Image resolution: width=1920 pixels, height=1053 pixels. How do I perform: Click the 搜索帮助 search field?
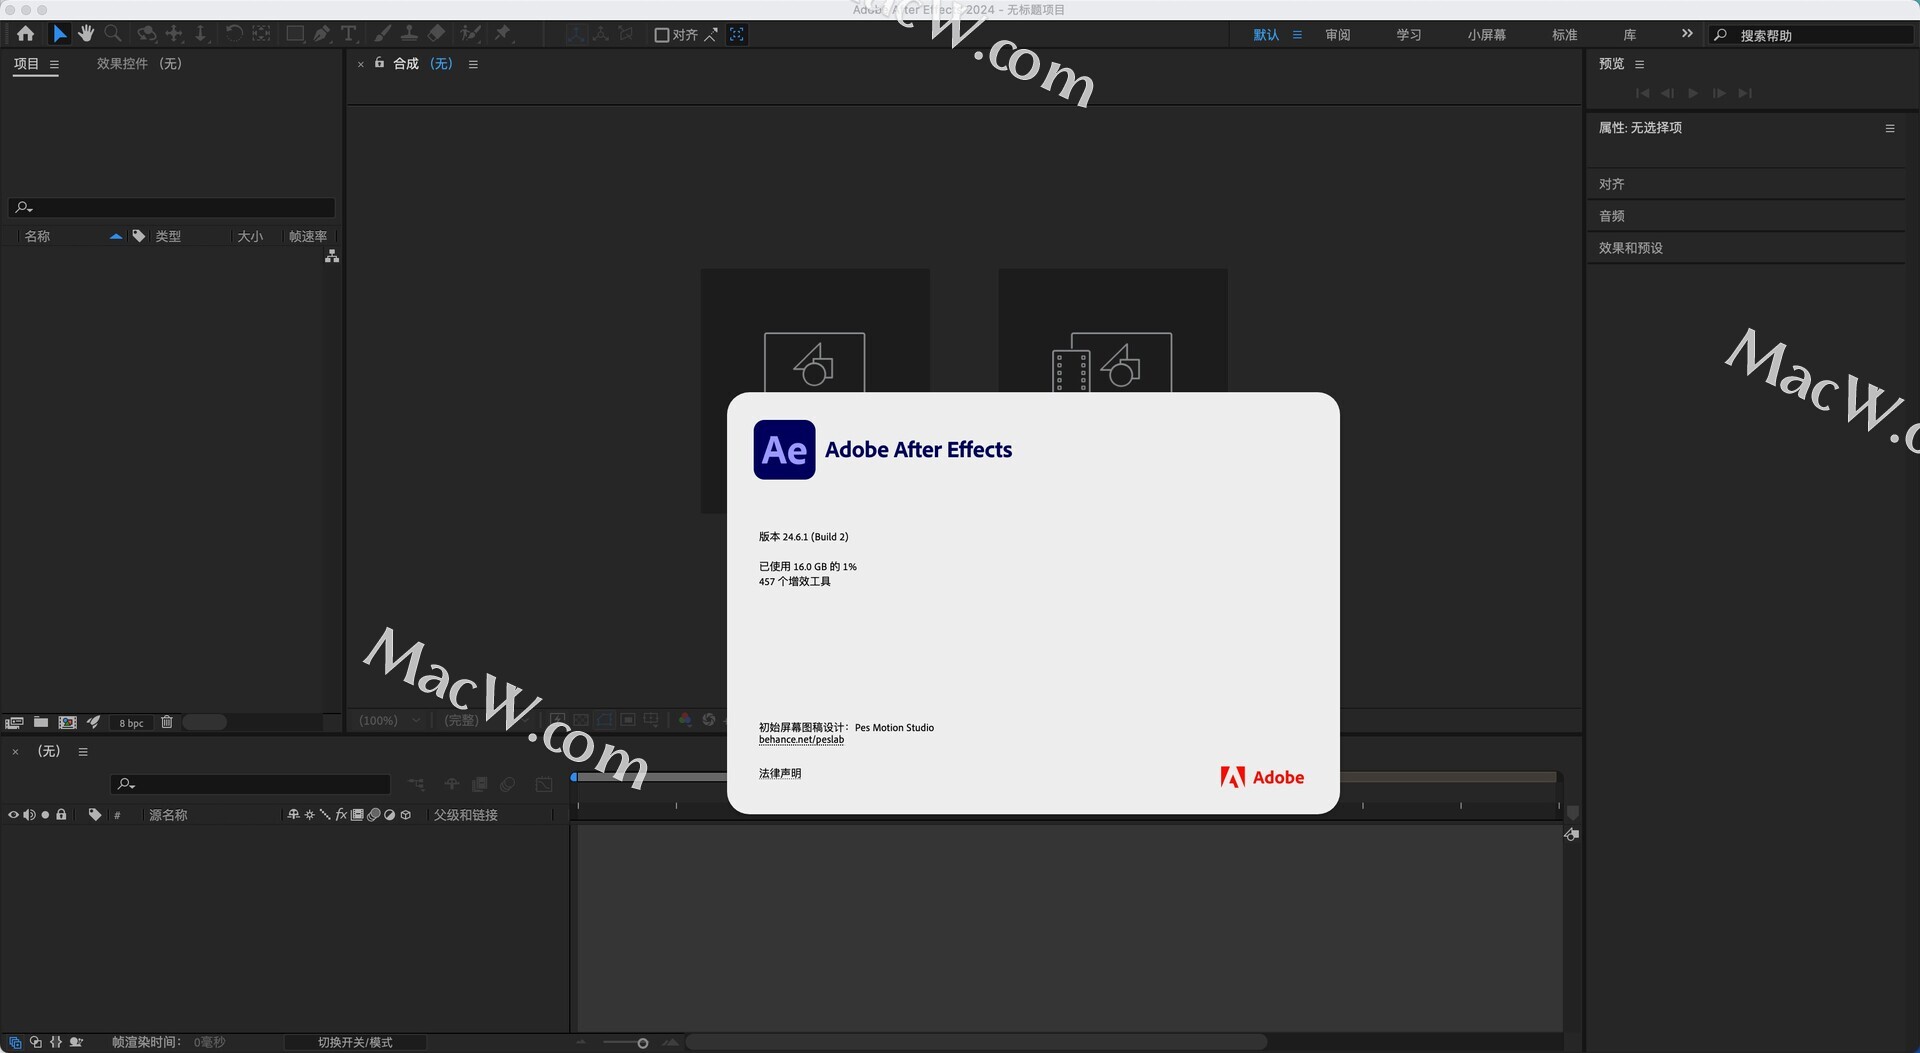[1810, 35]
